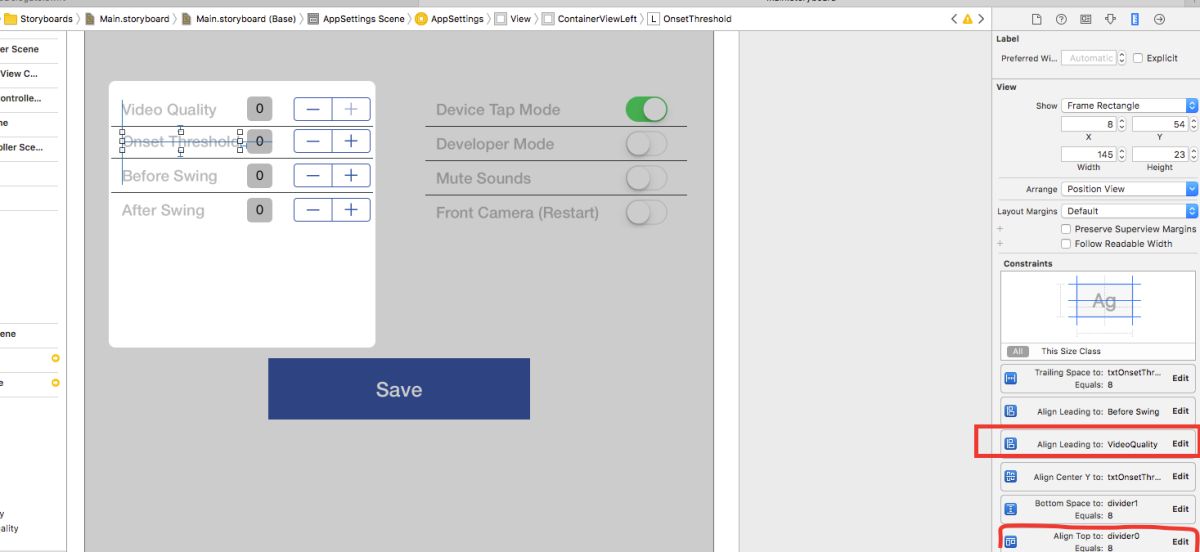Toggle the Developer Mode switch
The image size is (1200, 552).
click(646, 143)
